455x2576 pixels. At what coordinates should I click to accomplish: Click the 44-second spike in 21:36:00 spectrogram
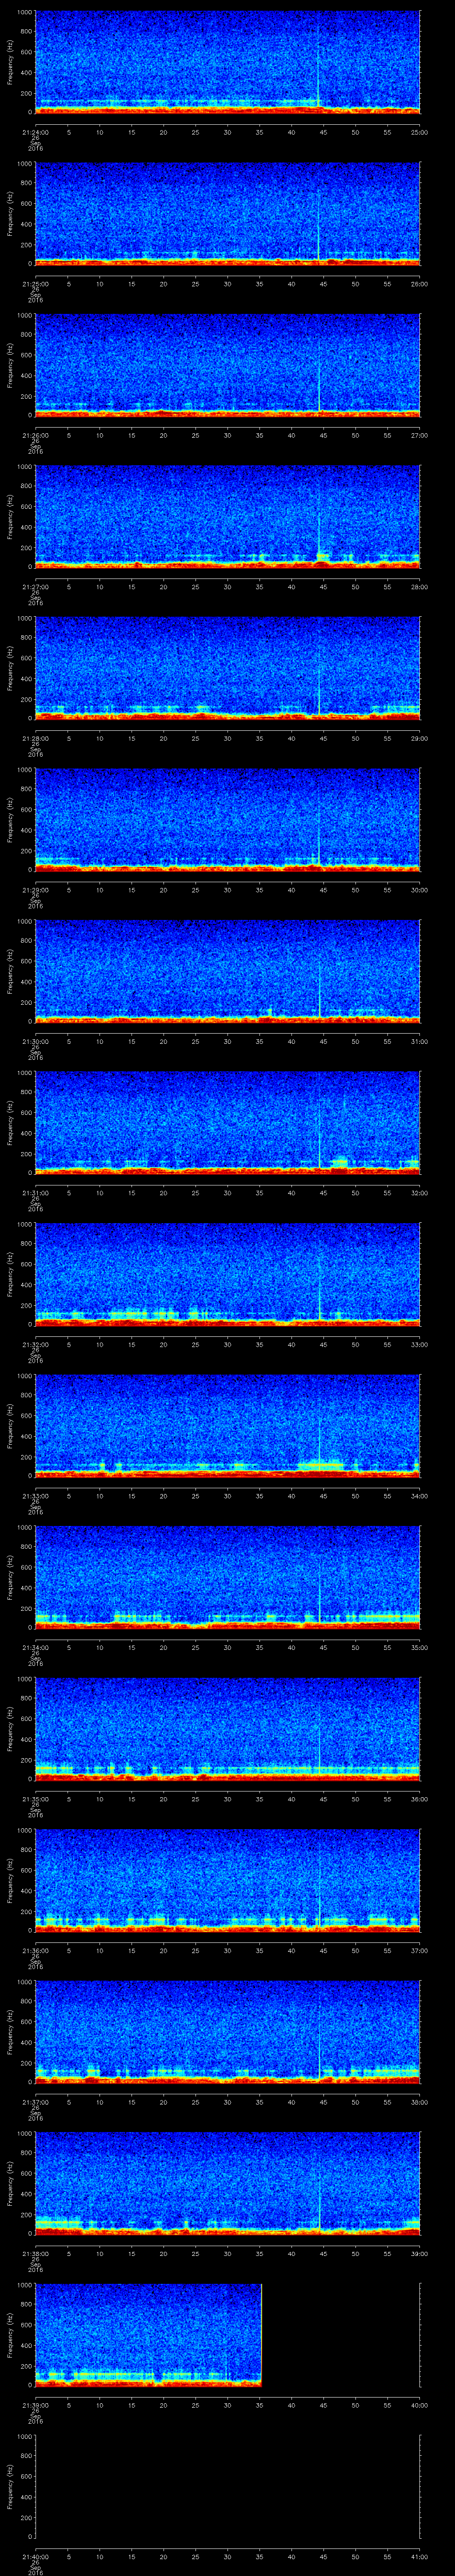click(x=319, y=1880)
